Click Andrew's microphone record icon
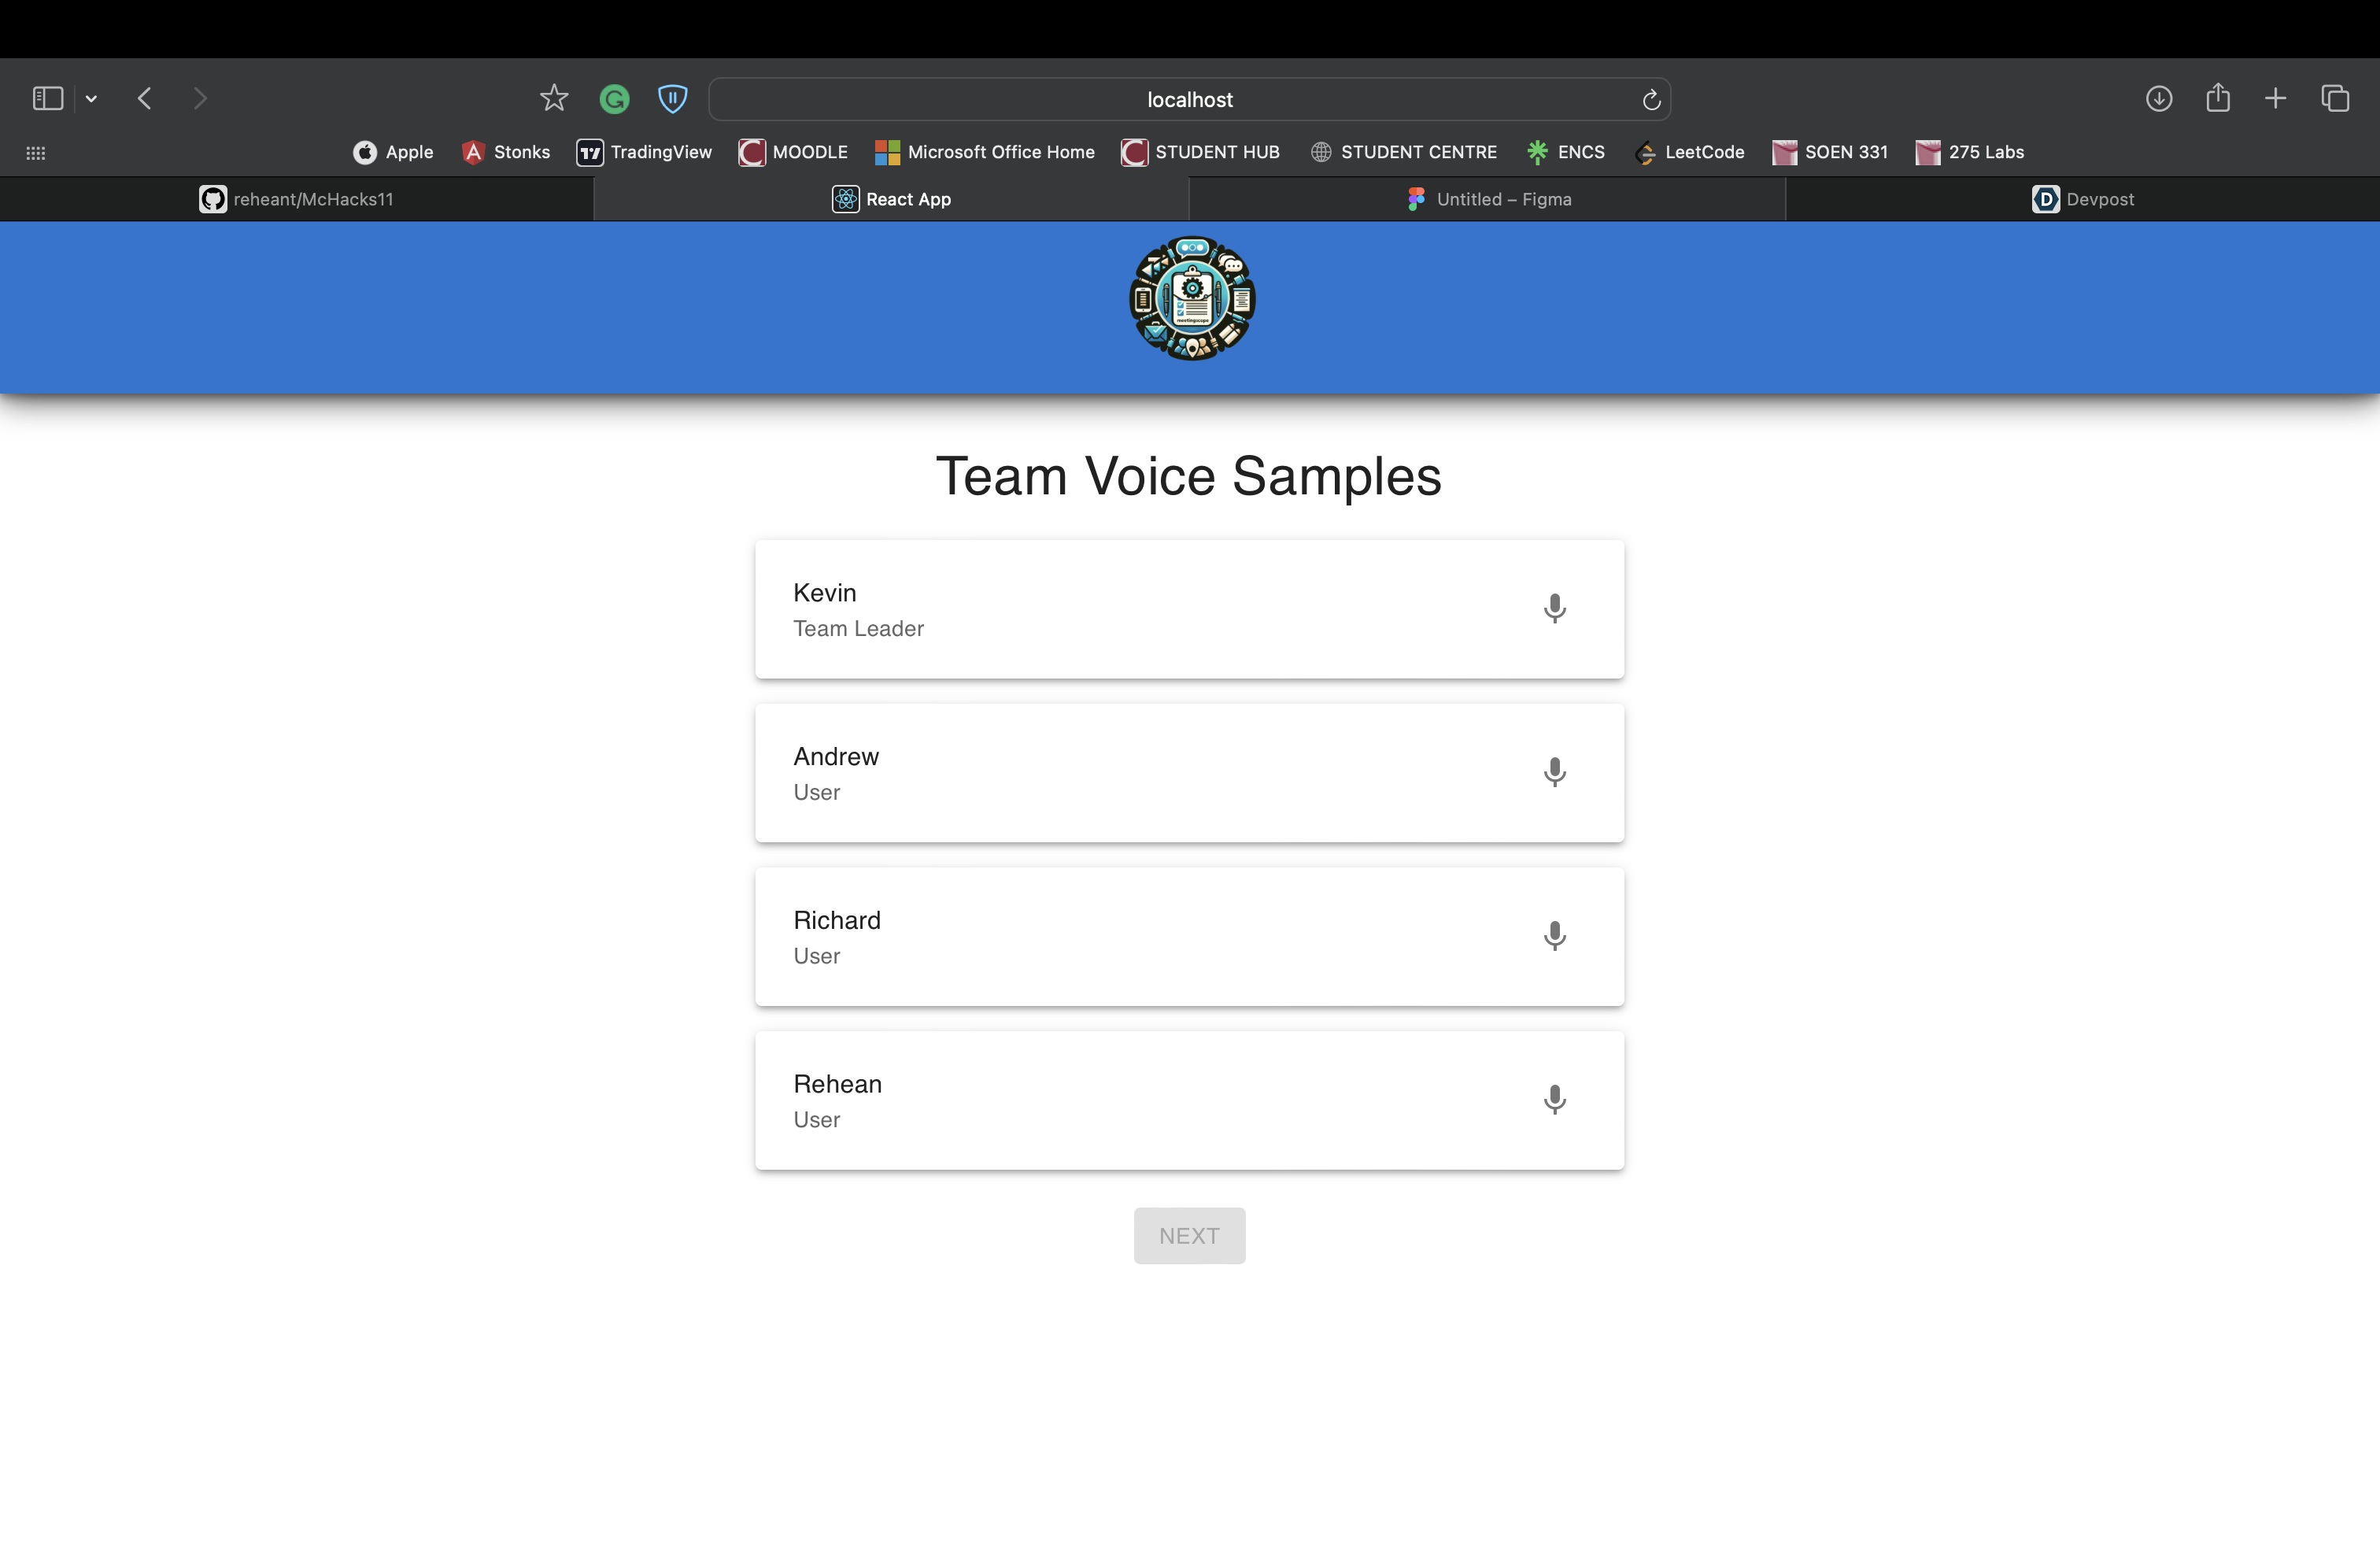 (1554, 772)
